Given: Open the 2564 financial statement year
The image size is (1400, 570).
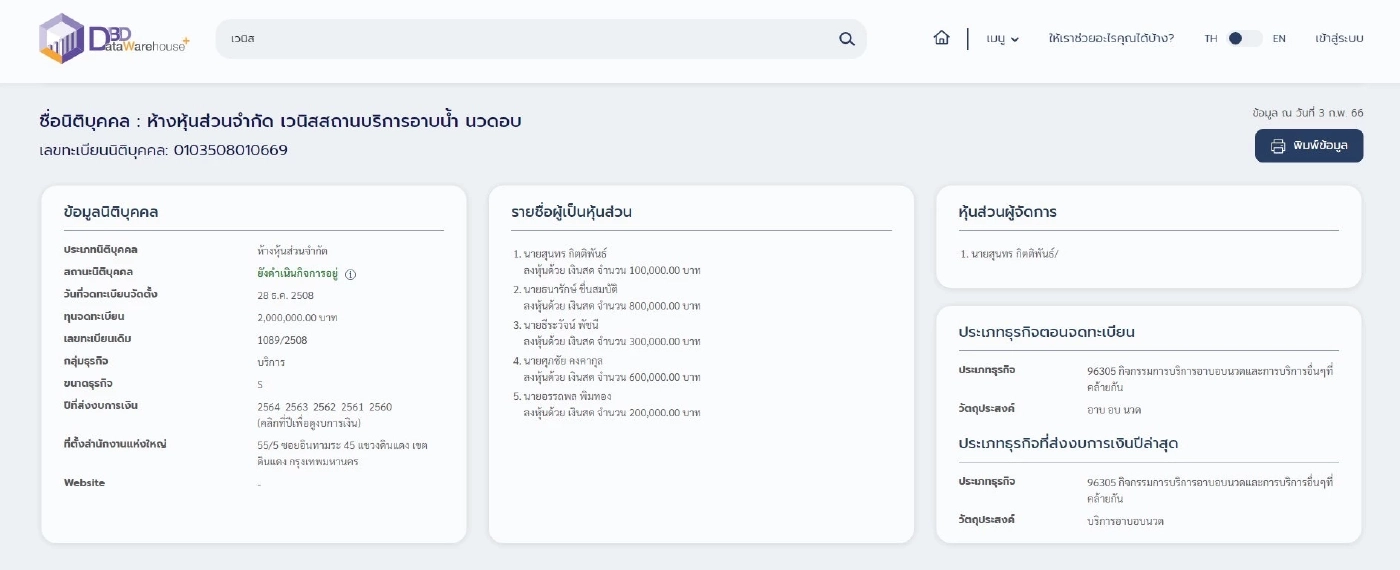Looking at the screenshot, I should pos(269,406).
